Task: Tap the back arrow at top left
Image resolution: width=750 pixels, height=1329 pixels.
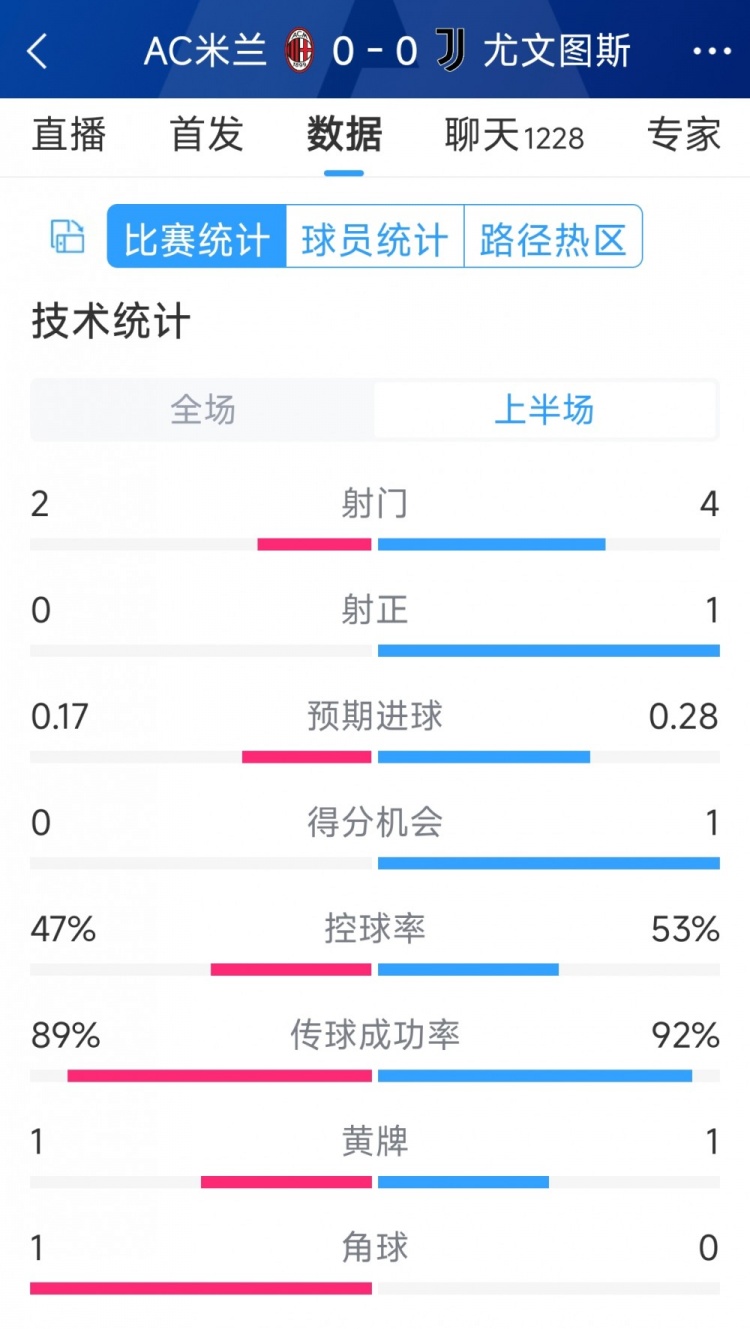Action: coord(38,52)
